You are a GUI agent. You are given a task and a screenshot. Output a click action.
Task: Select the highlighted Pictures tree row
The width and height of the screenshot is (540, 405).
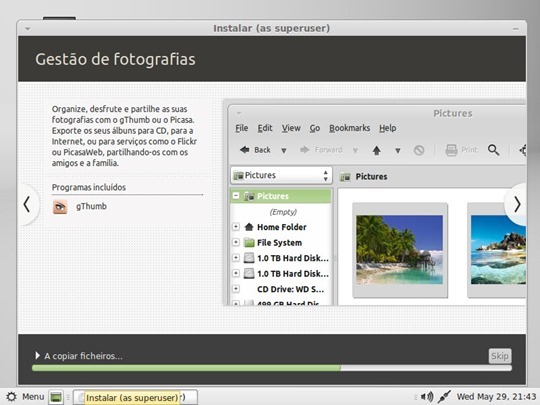click(281, 196)
